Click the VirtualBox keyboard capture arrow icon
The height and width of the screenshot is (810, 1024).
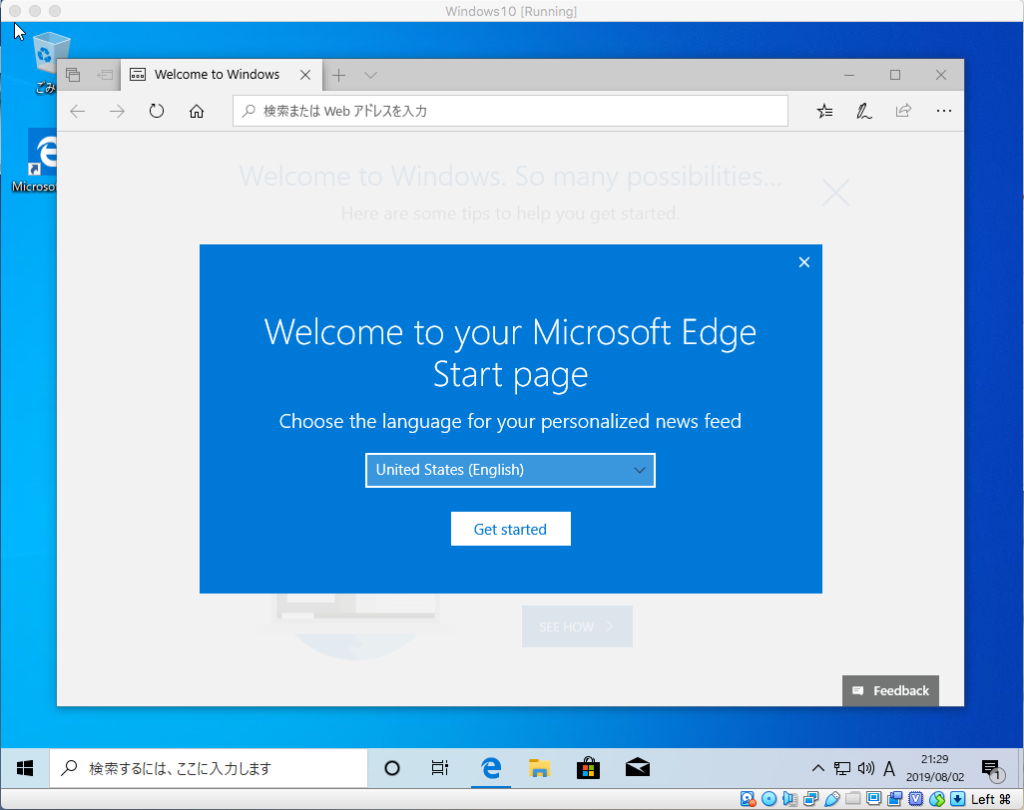click(x=958, y=799)
